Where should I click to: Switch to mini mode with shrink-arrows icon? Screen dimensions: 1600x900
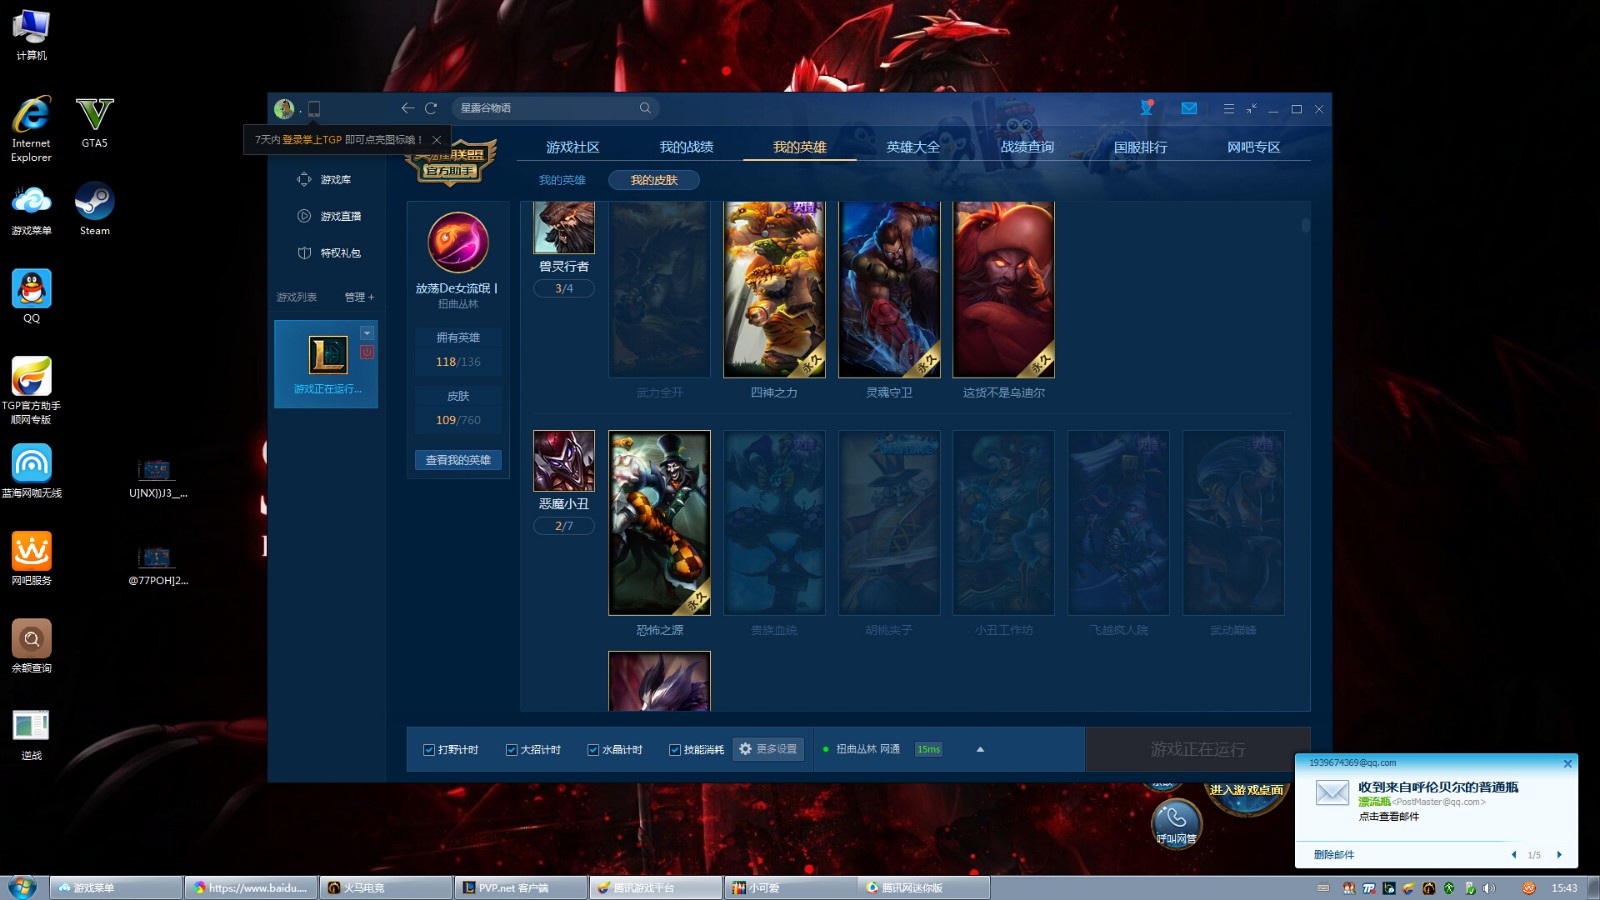click(1251, 109)
